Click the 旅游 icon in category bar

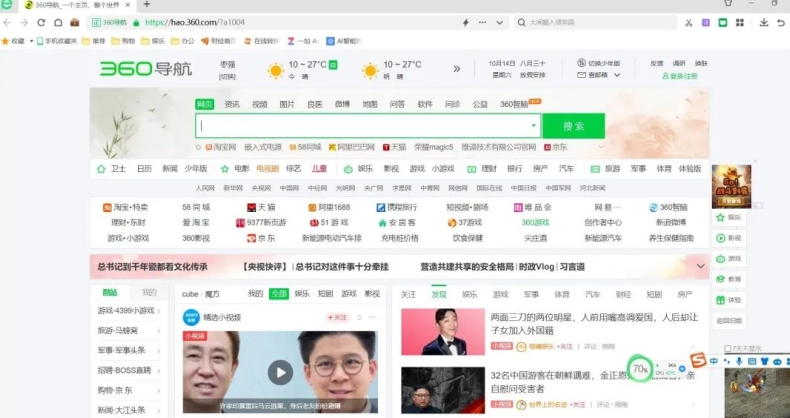click(x=595, y=169)
